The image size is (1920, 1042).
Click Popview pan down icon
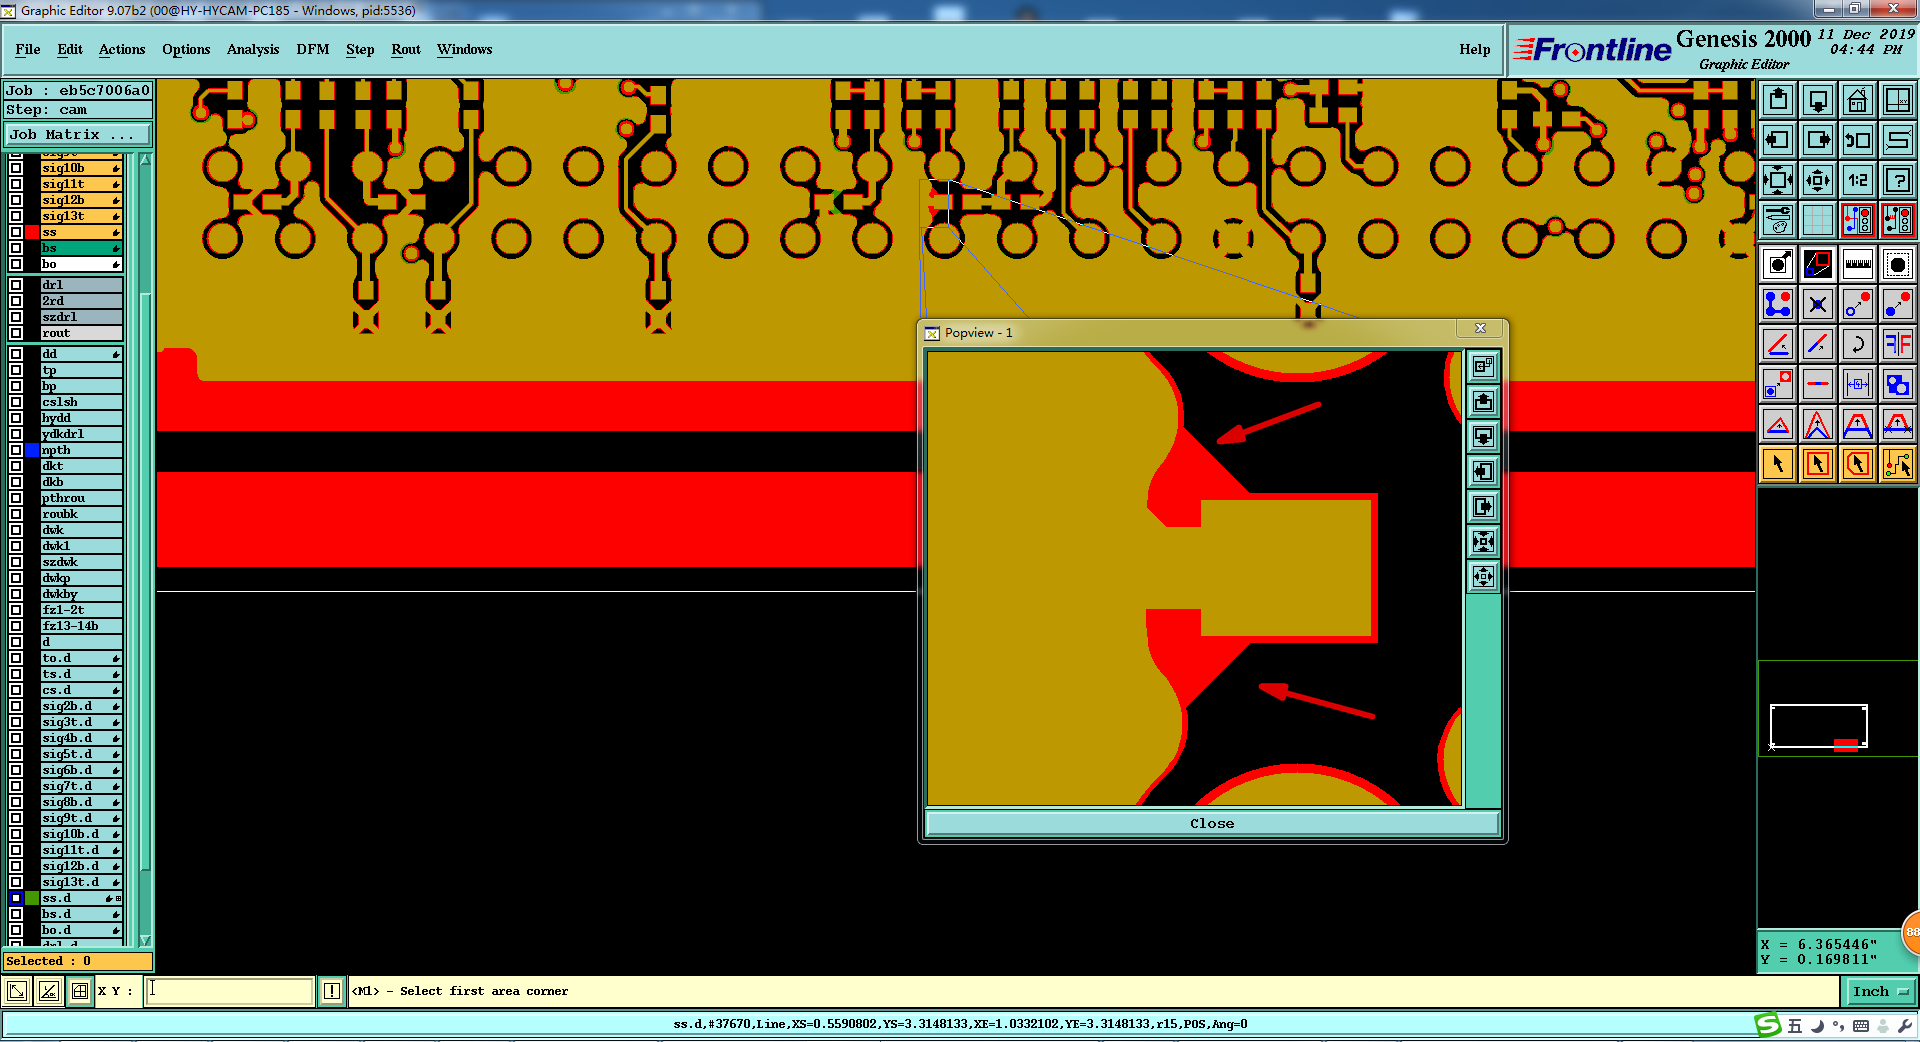(1483, 436)
